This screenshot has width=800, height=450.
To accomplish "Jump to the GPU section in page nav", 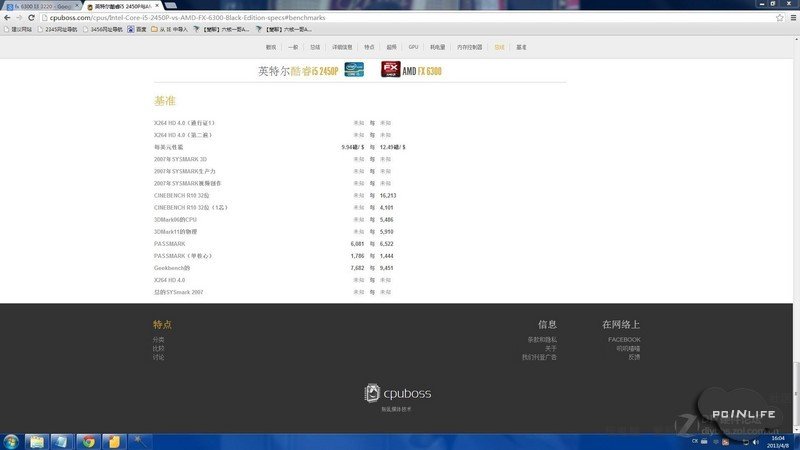I will pyautogui.click(x=413, y=47).
